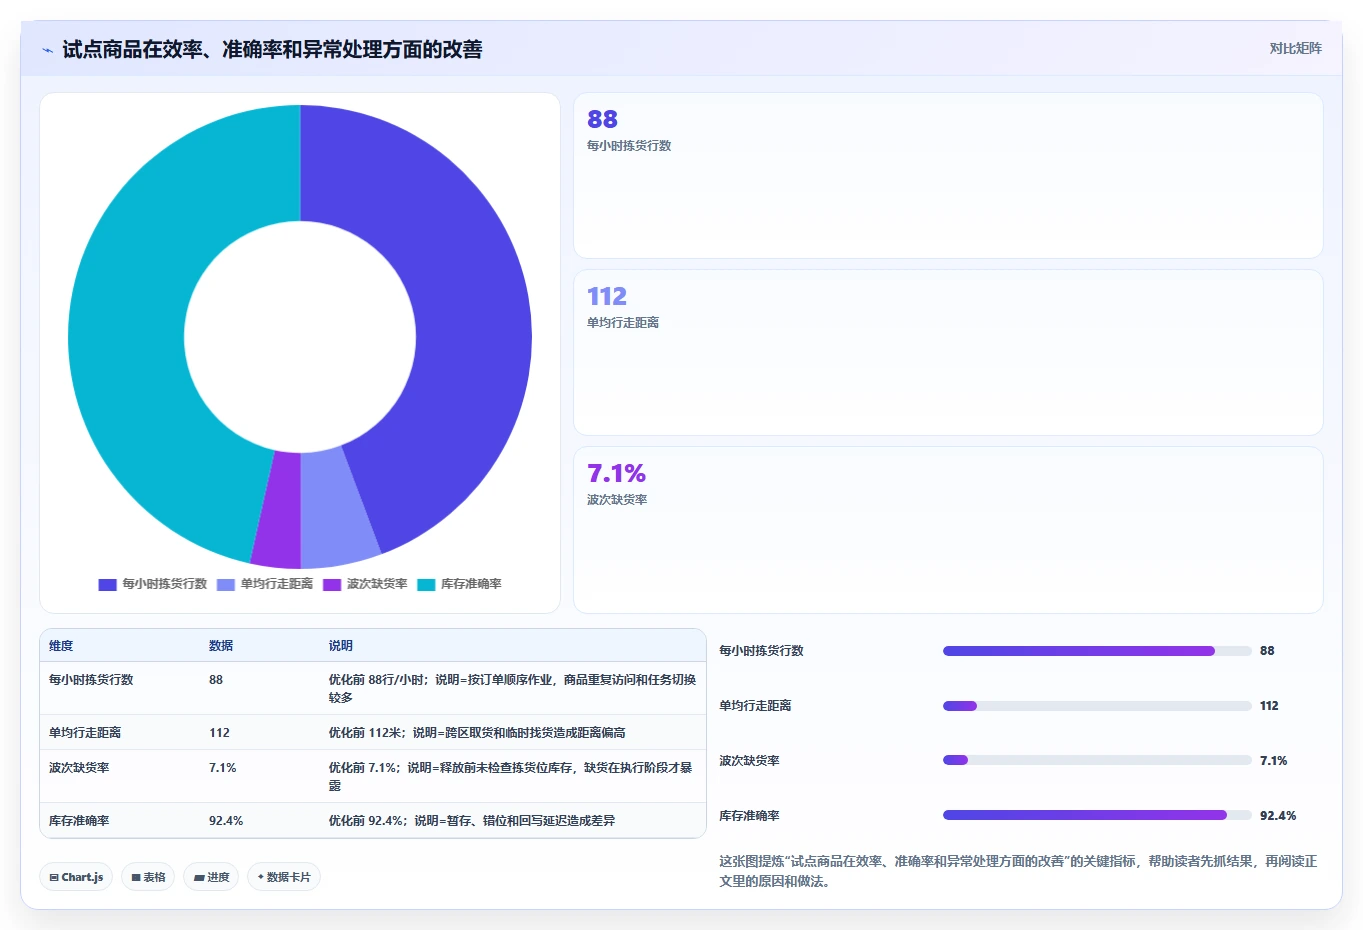
Task: Click the 进度 tag
Action: [x=211, y=877]
